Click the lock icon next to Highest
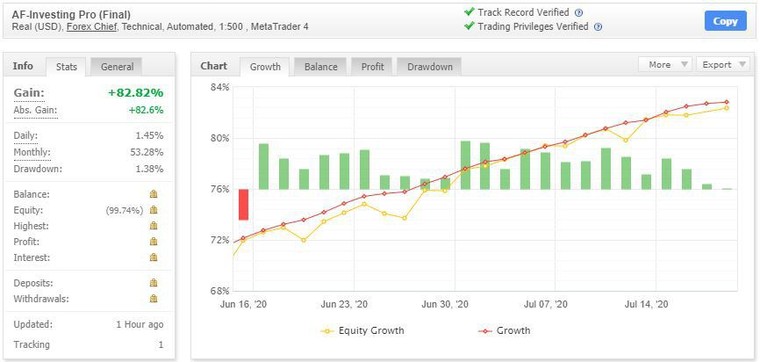Viewport: 760px width, 362px height. [x=154, y=226]
